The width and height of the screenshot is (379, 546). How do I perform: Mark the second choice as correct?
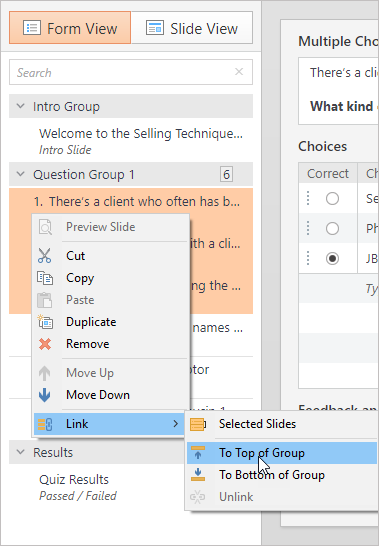click(x=332, y=228)
